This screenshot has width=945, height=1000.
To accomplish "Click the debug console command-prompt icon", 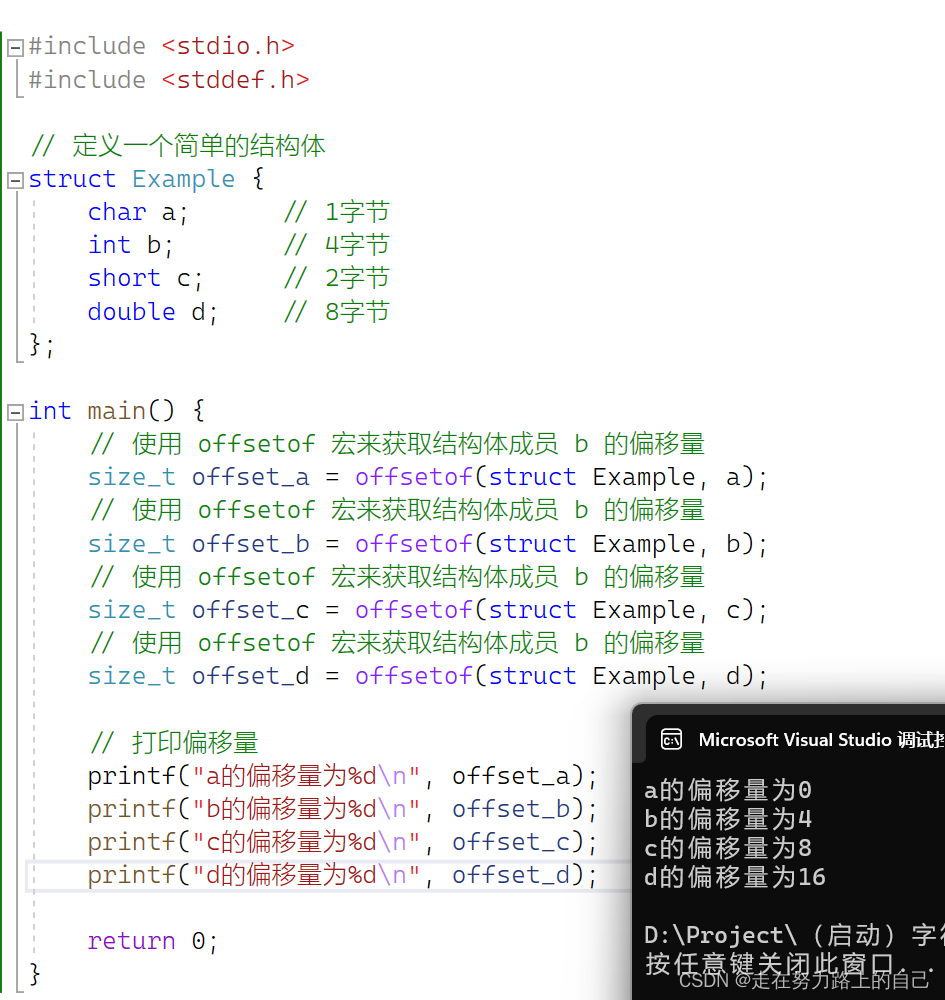I will (671, 739).
